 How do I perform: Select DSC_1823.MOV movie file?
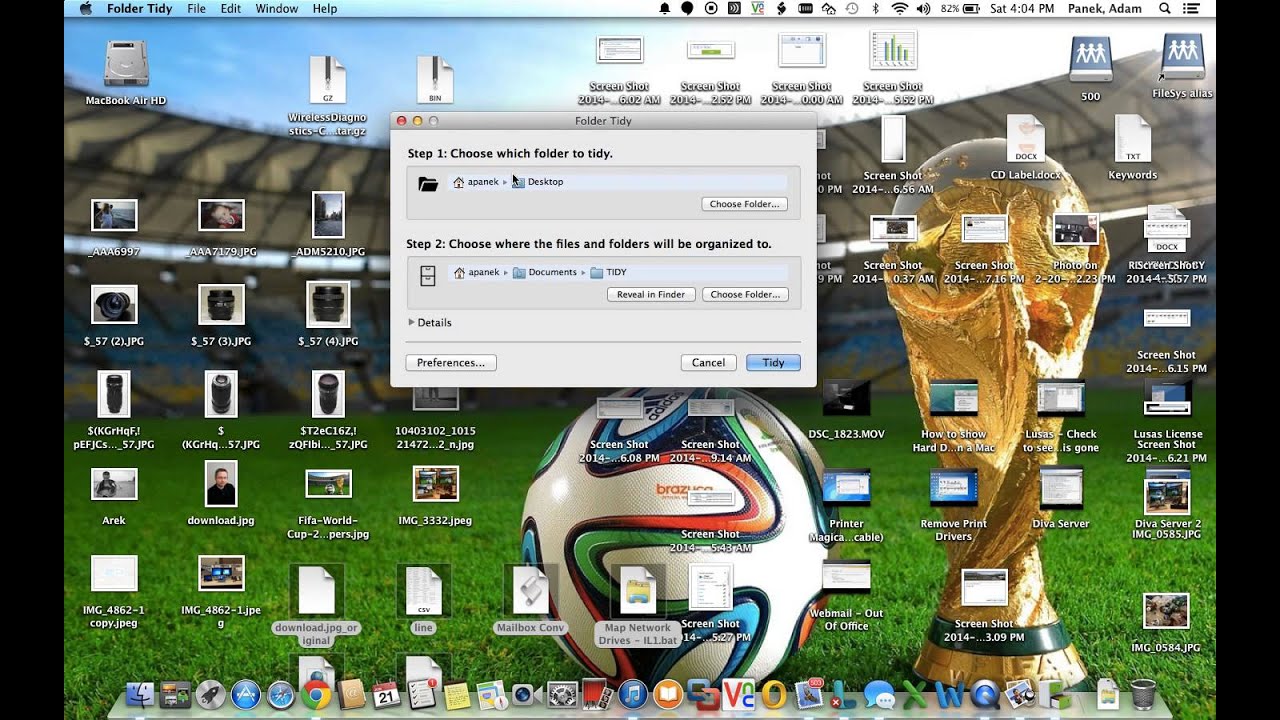tap(846, 398)
